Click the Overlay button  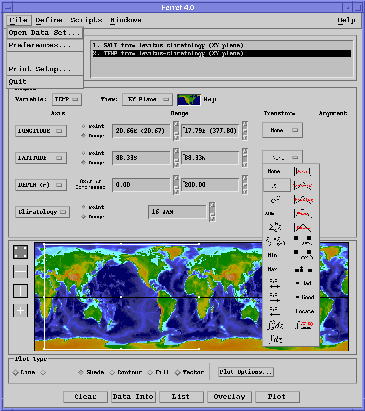229,397
